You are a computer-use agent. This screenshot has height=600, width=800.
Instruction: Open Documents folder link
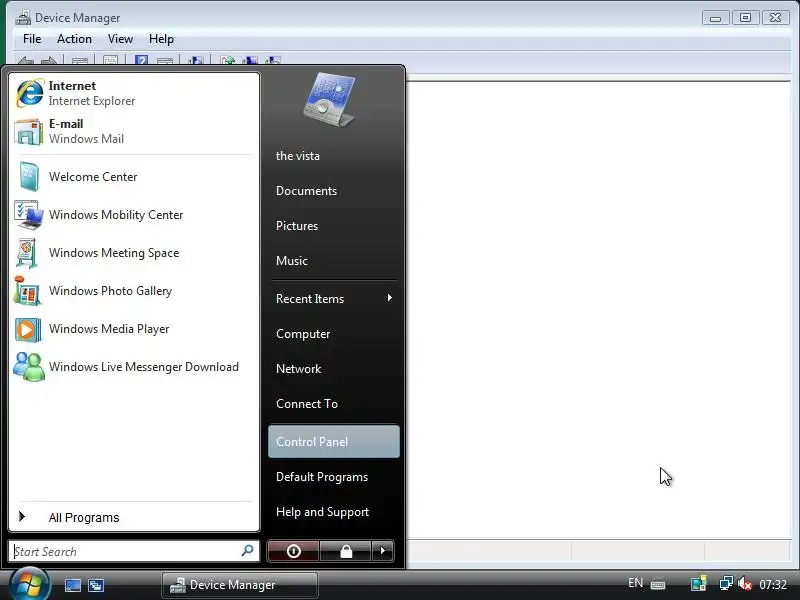pyautogui.click(x=334, y=191)
